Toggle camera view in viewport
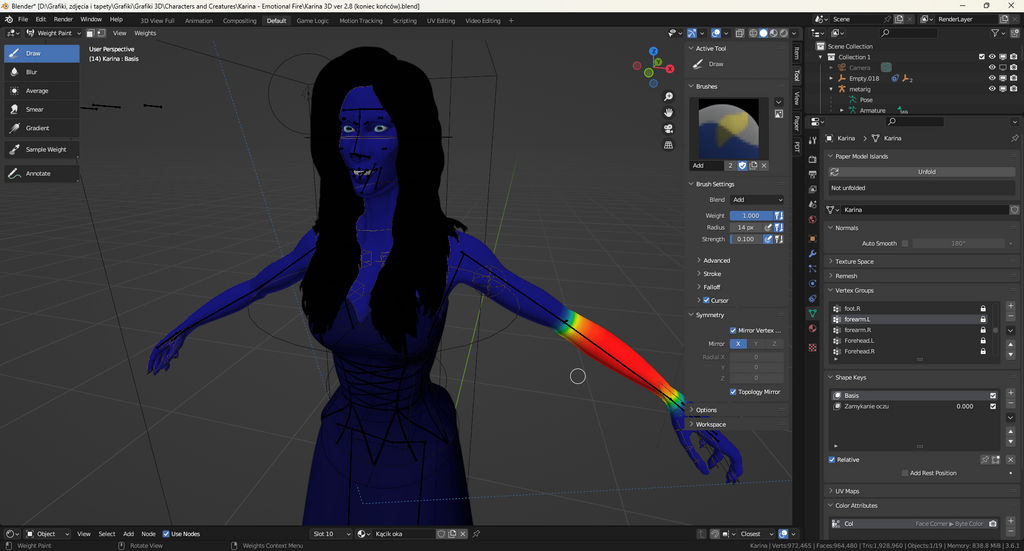This screenshot has height=551, width=1024. [668, 127]
